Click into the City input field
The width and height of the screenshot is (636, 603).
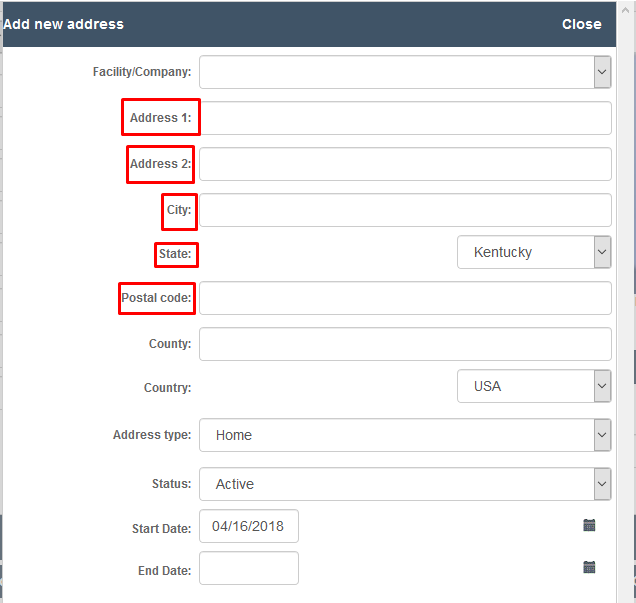coord(405,210)
